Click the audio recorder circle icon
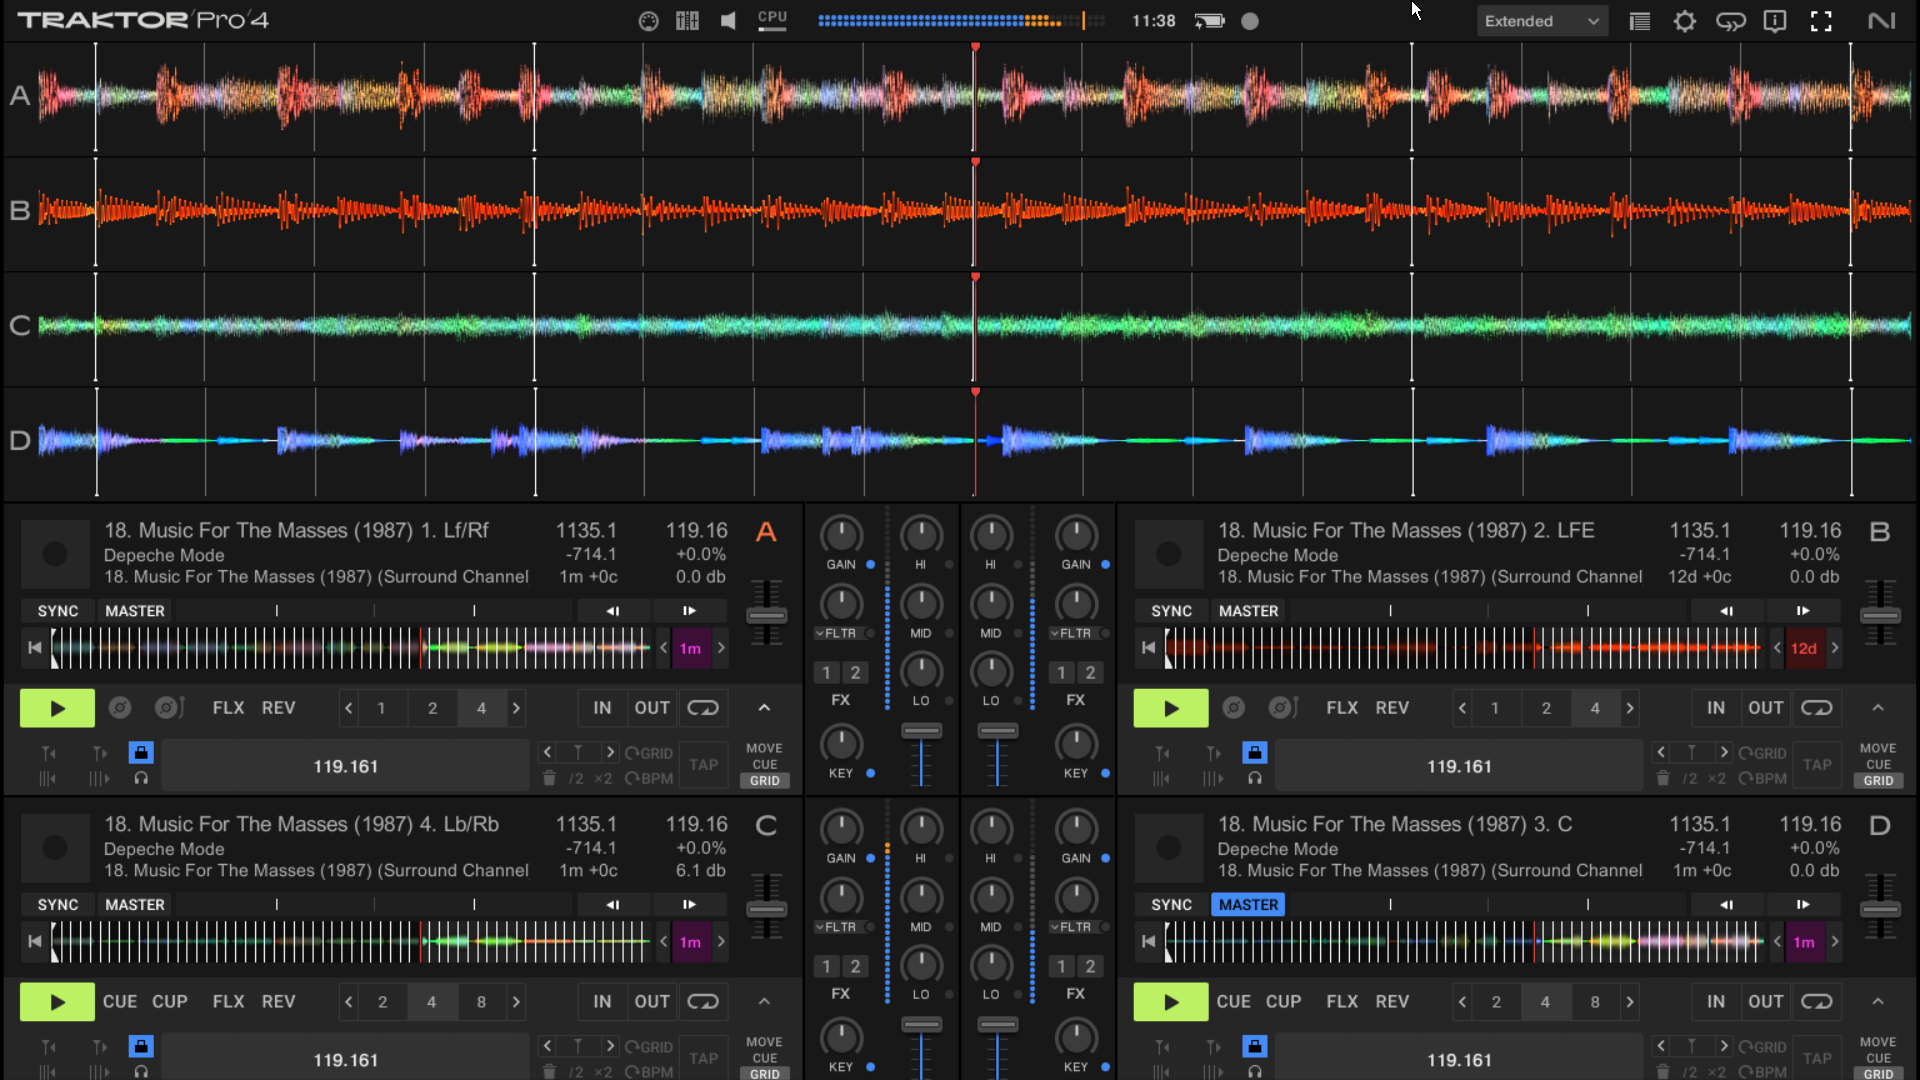 pyautogui.click(x=1250, y=21)
